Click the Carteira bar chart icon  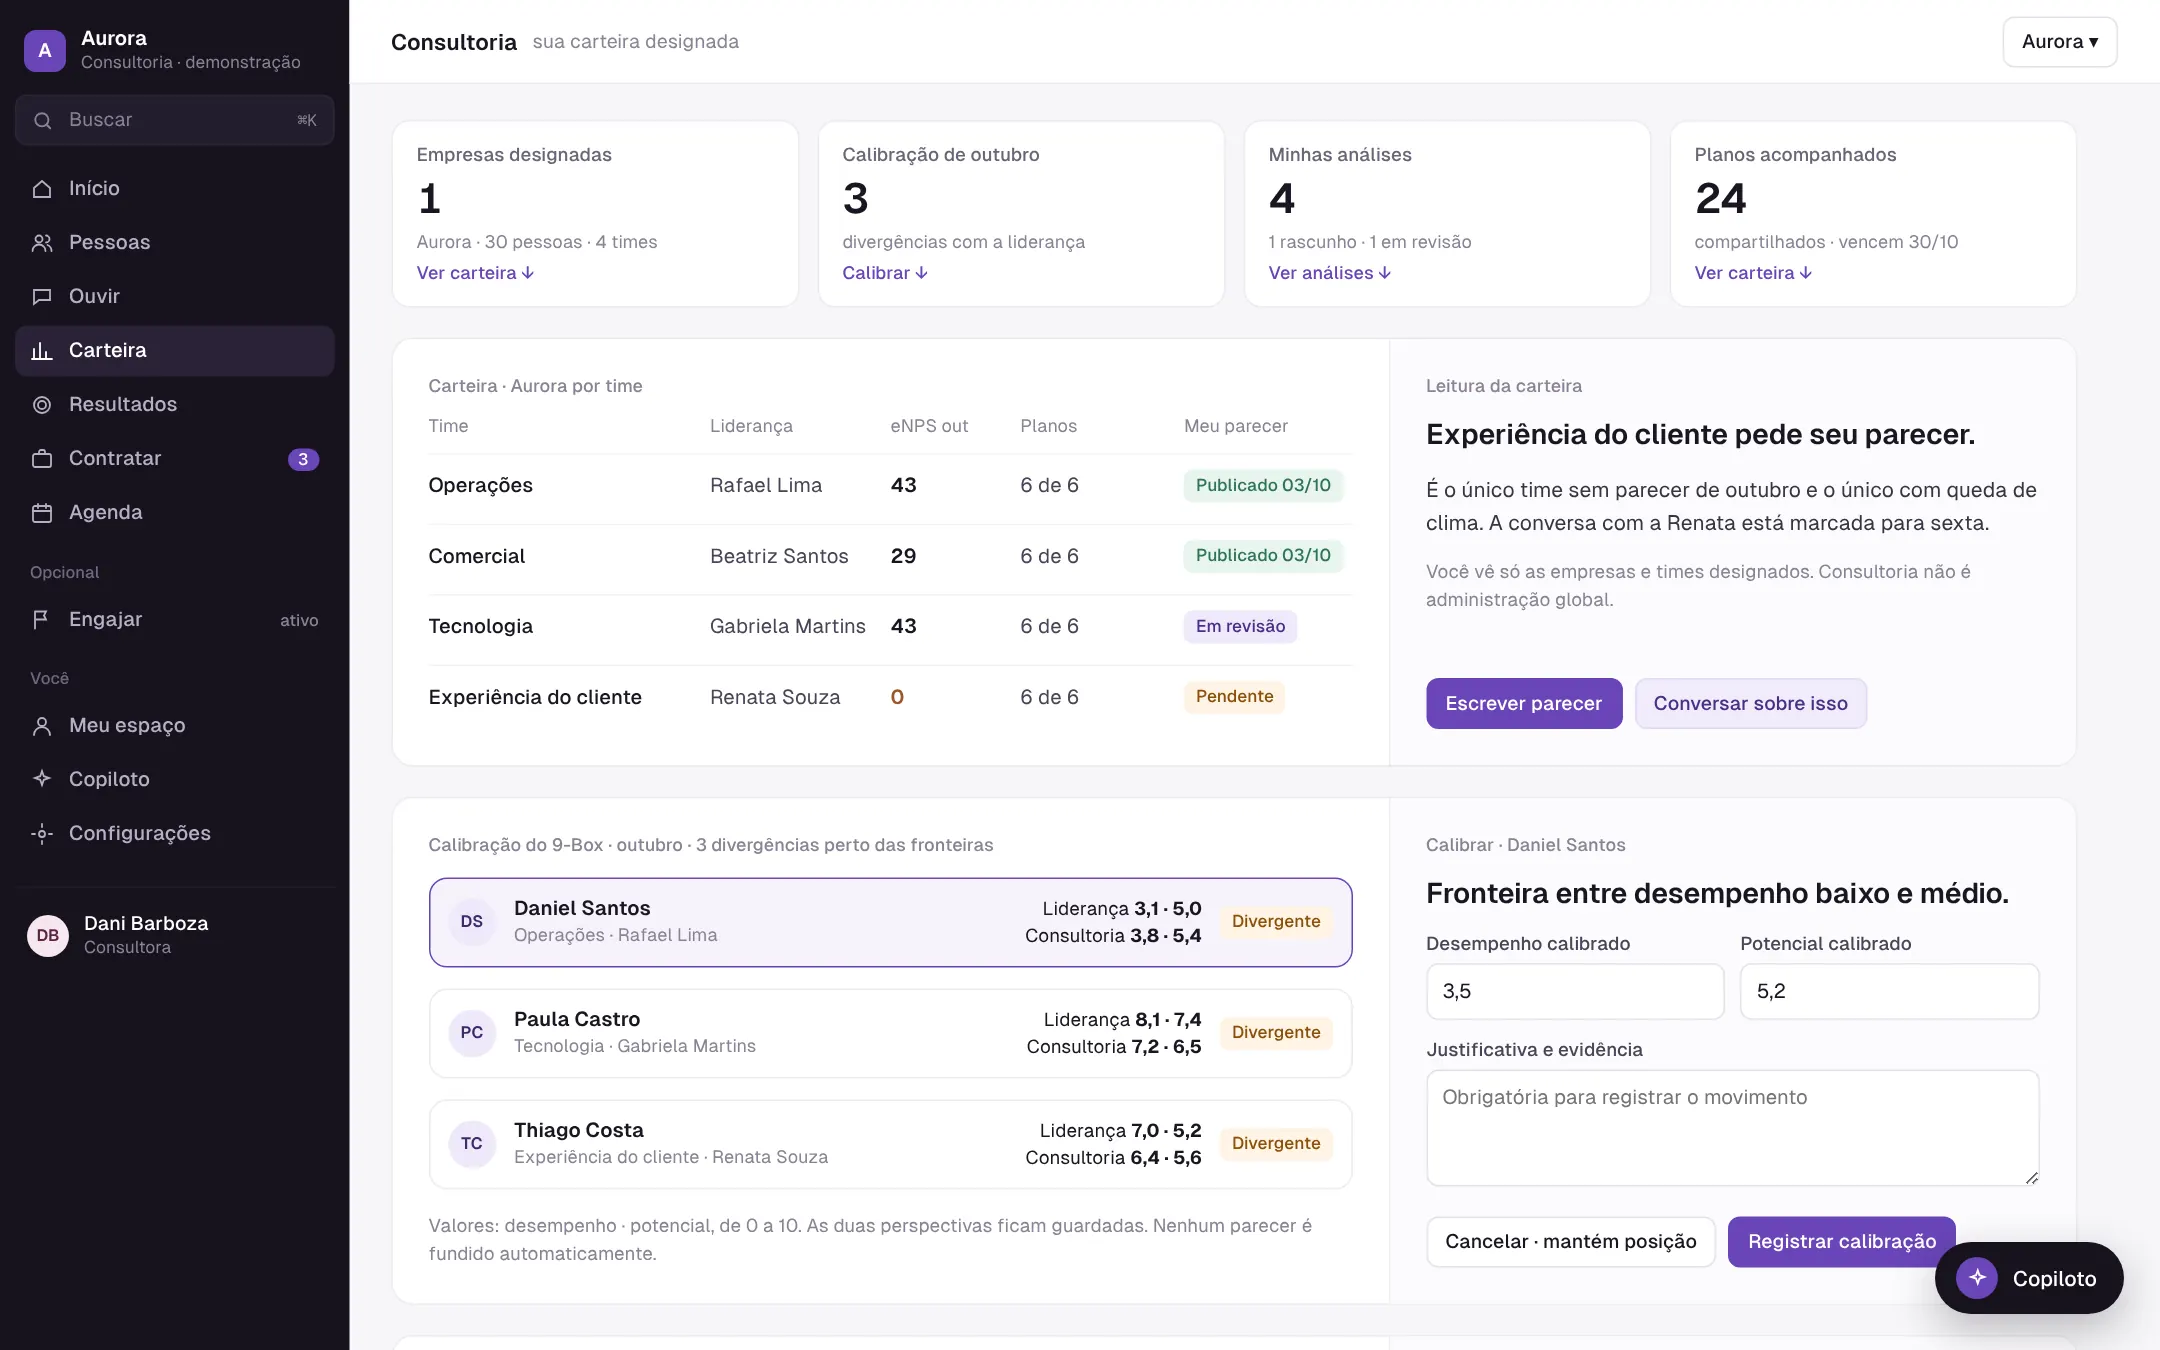(x=42, y=351)
